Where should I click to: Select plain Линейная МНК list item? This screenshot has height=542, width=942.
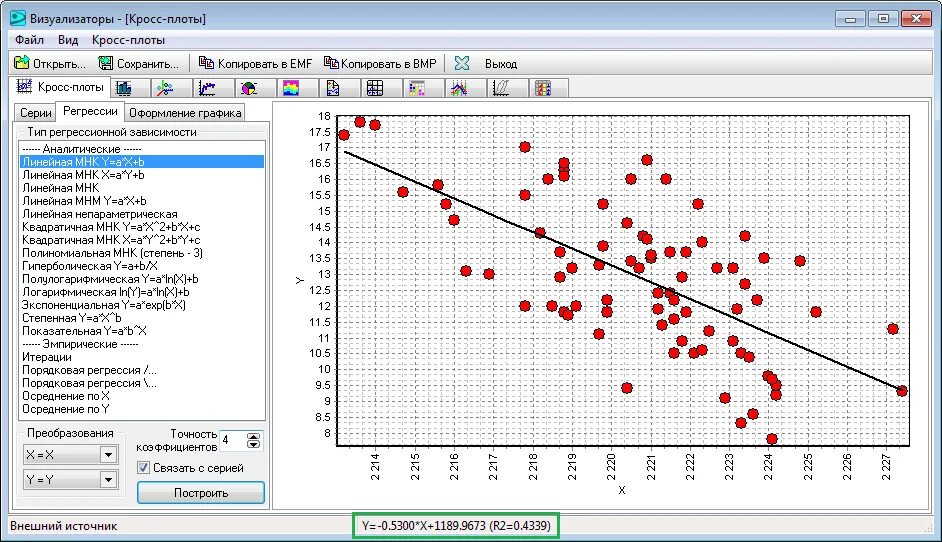(142, 187)
